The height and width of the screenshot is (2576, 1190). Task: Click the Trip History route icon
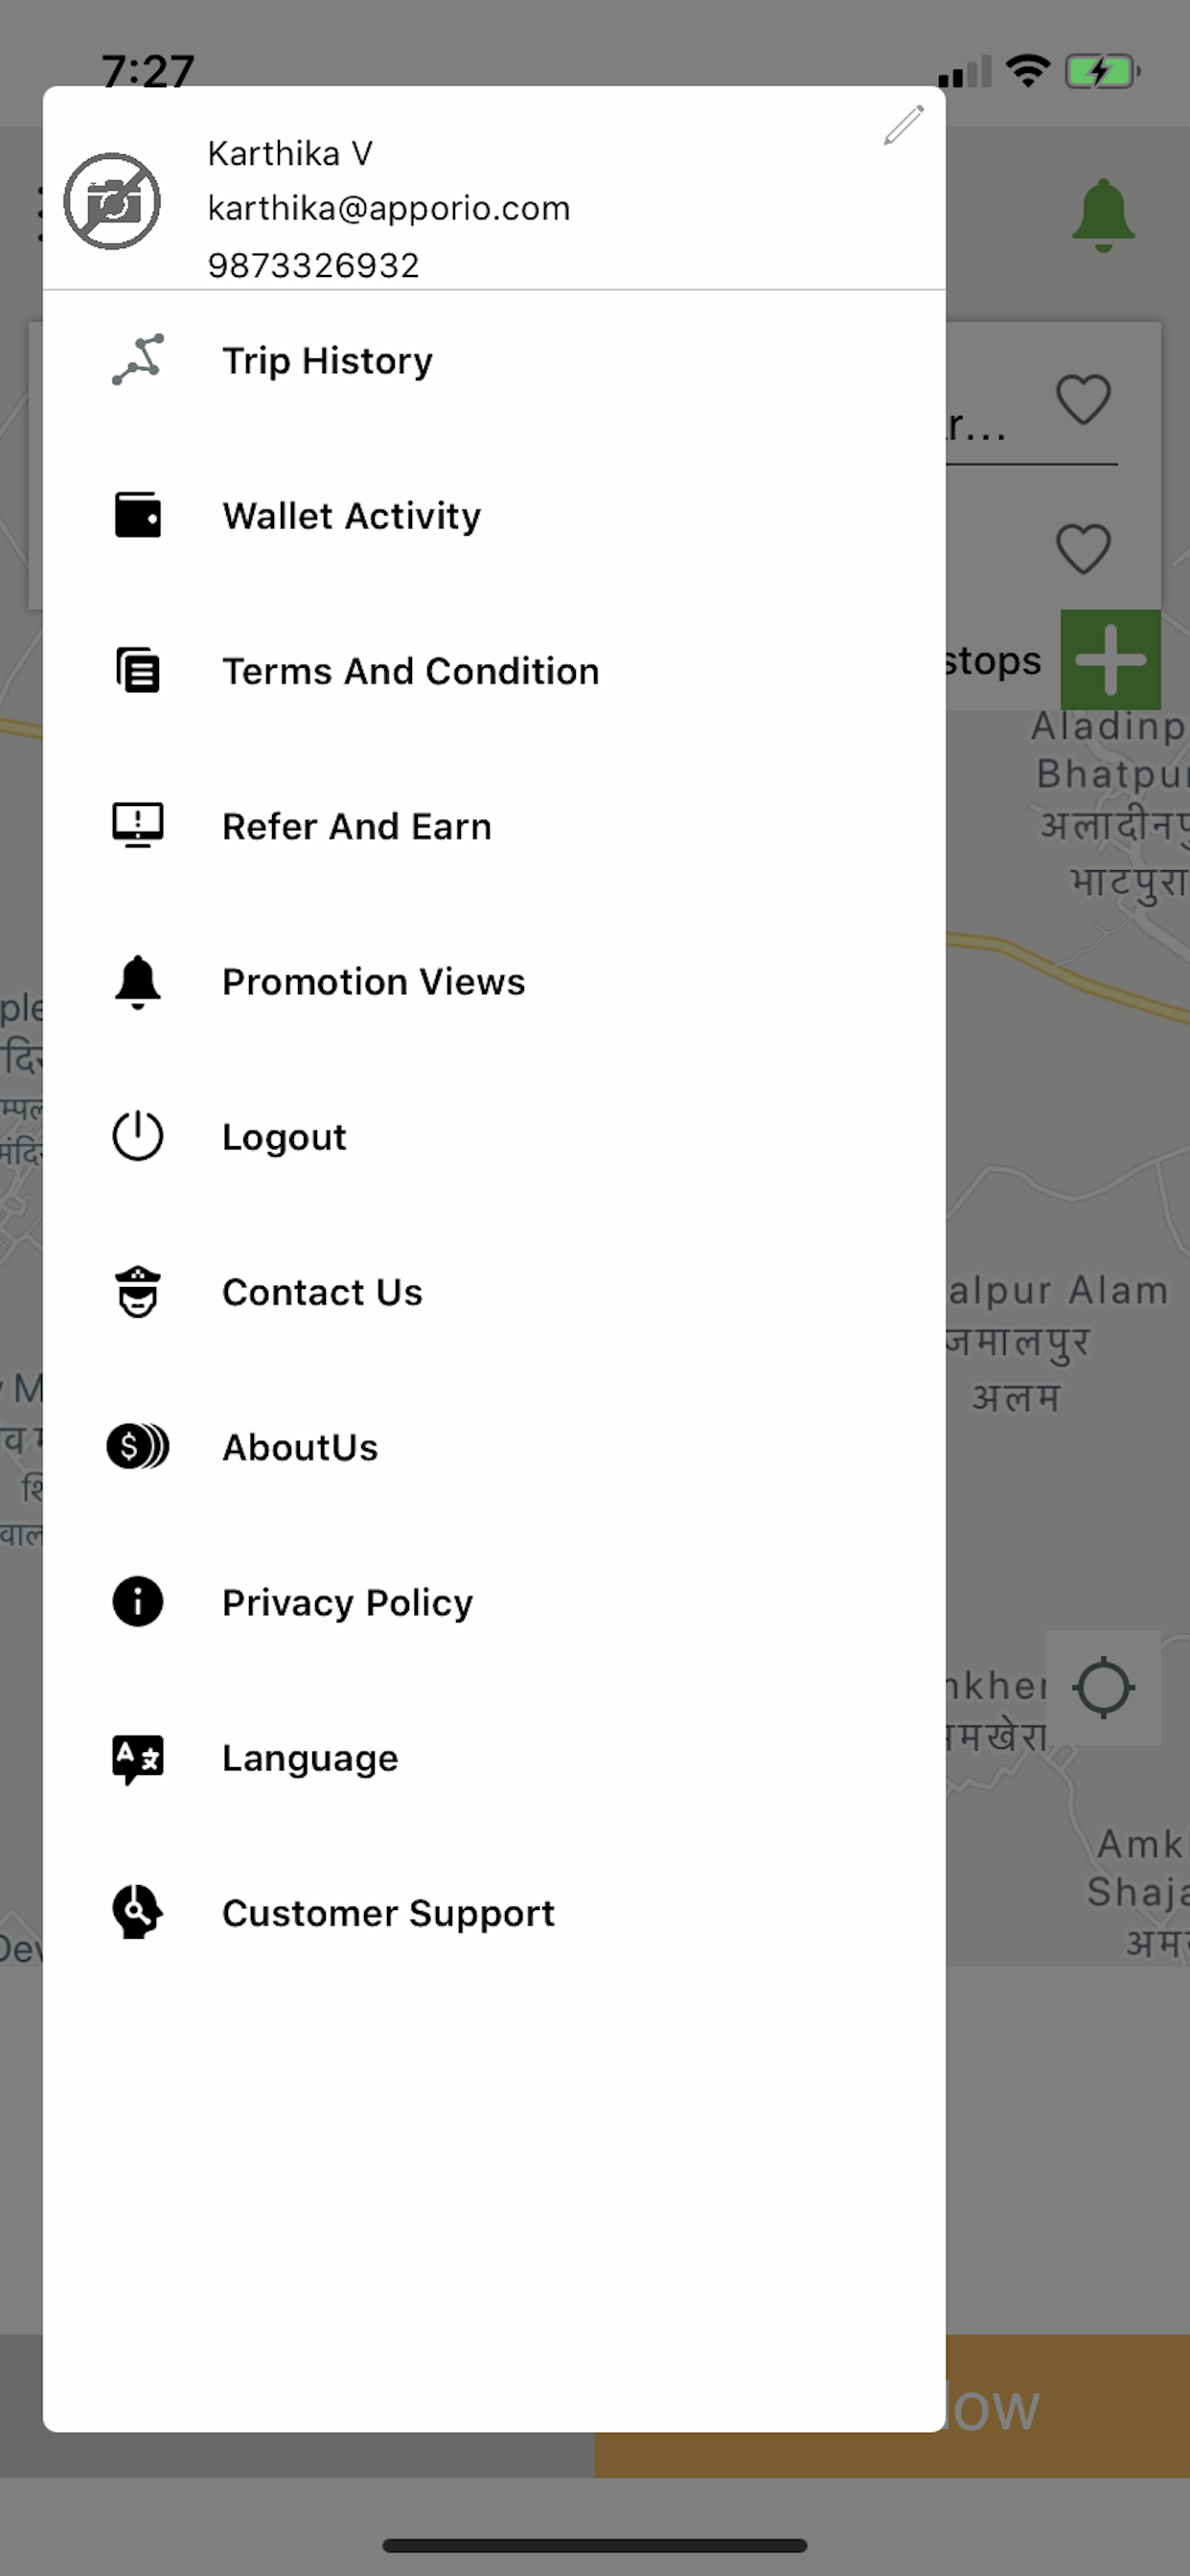tap(138, 360)
